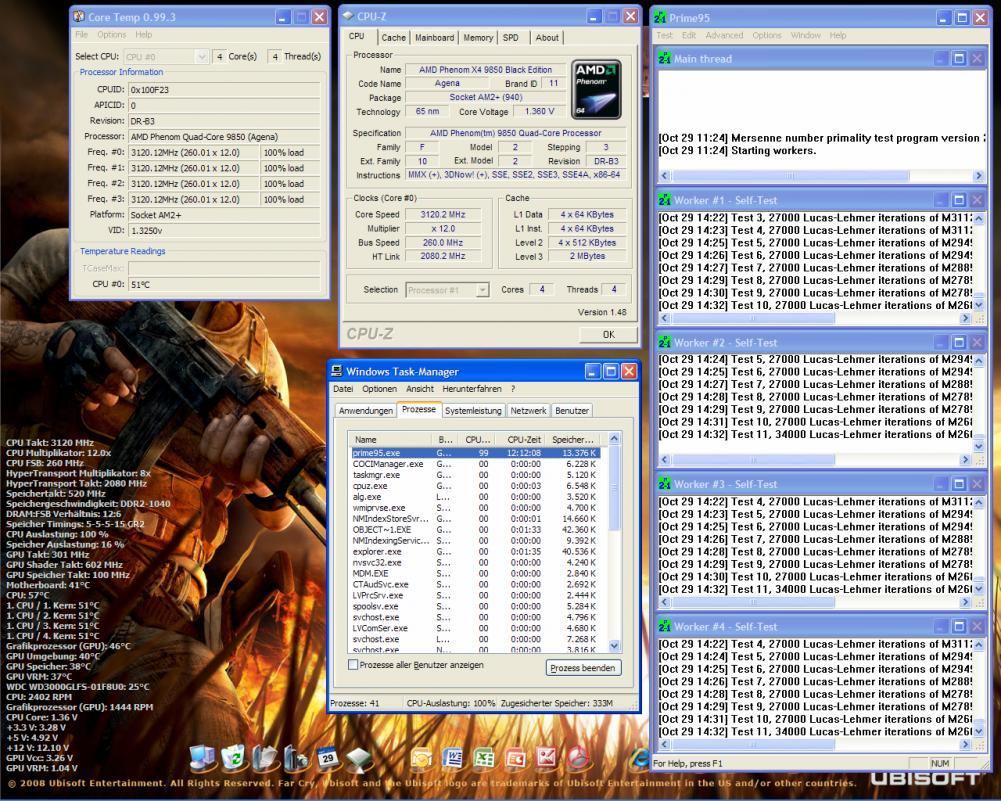Click the CPU-Z title bar icon
Viewport: 1001px width, 801px height.
348,16
